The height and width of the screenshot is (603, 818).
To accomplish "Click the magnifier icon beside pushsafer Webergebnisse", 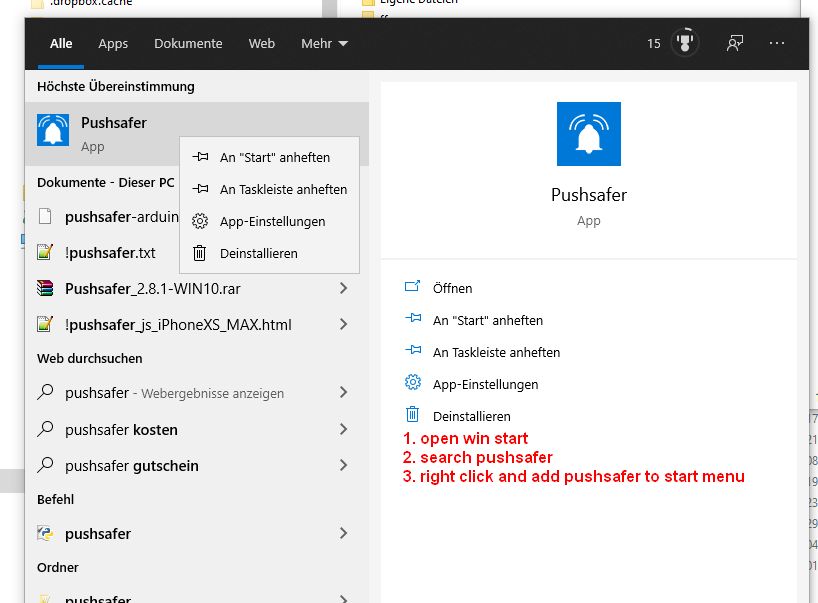I will [x=45, y=391].
